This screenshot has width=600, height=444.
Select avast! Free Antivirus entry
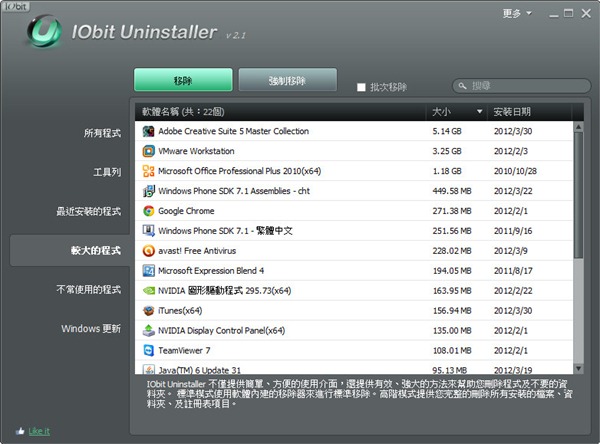[197, 251]
